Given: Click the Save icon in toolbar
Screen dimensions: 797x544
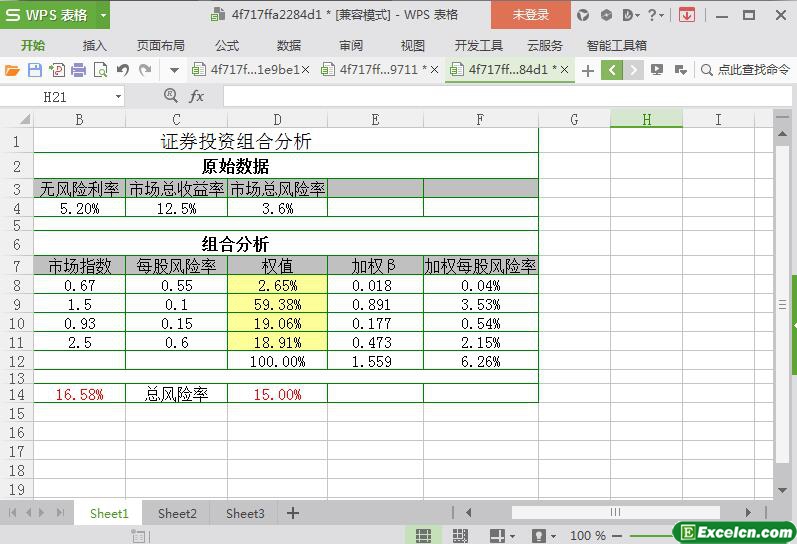Looking at the screenshot, I should click(34, 70).
